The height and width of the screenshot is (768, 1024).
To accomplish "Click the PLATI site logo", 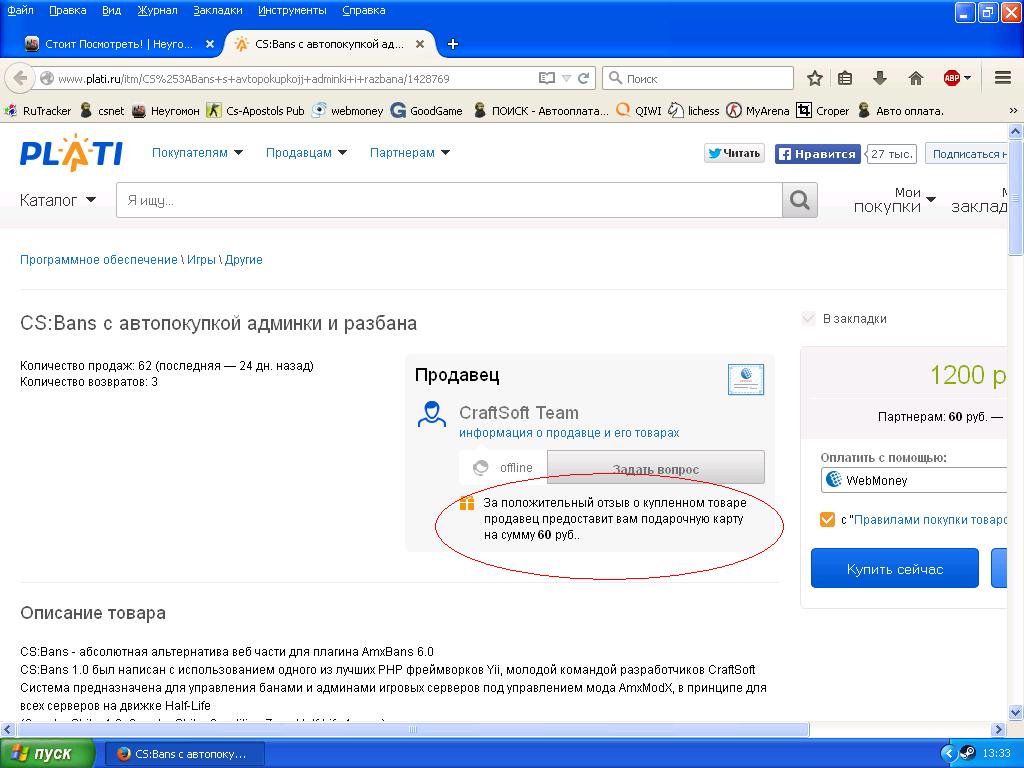I will click(x=71, y=153).
